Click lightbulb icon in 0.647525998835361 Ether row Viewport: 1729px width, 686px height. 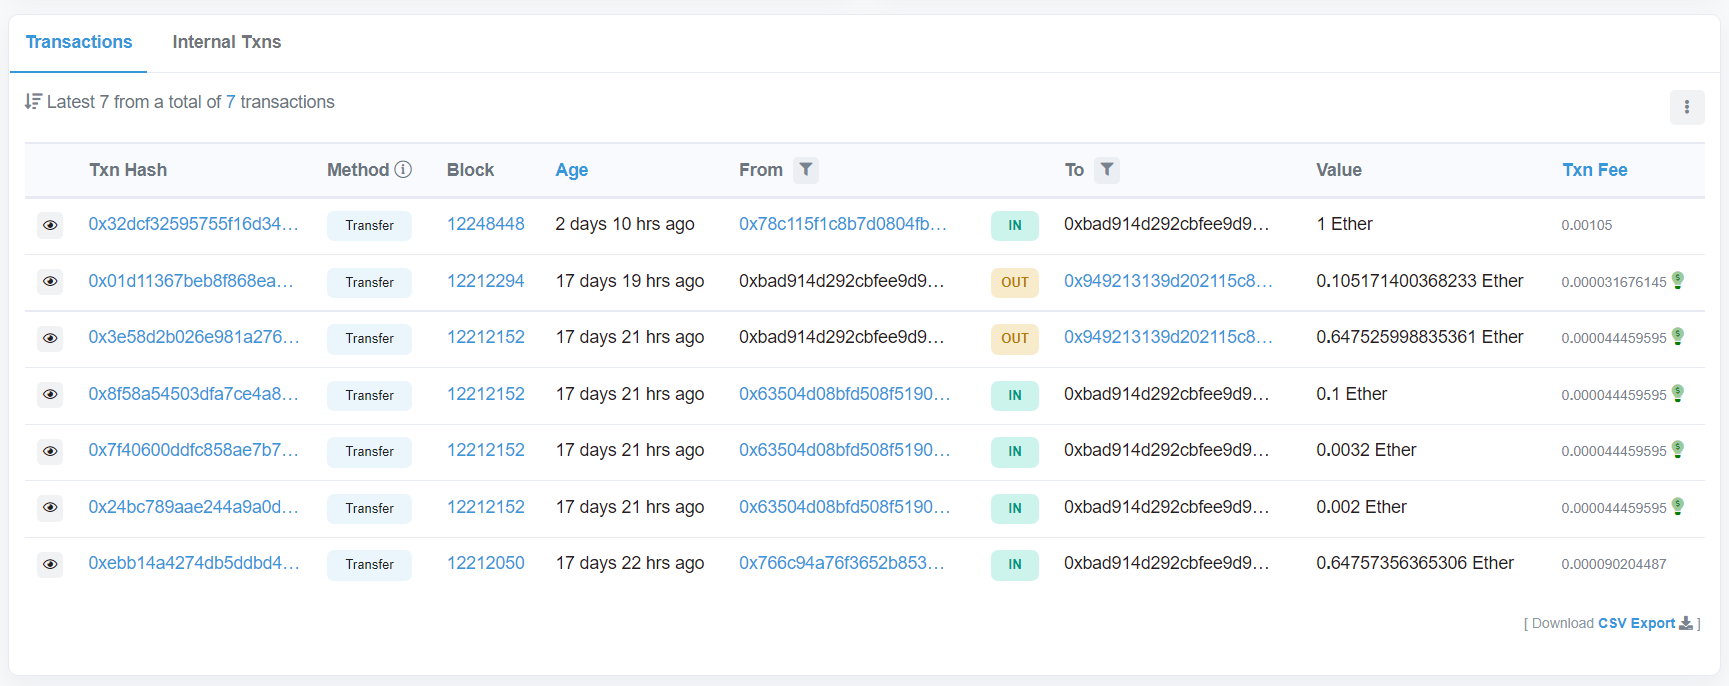point(1678,337)
